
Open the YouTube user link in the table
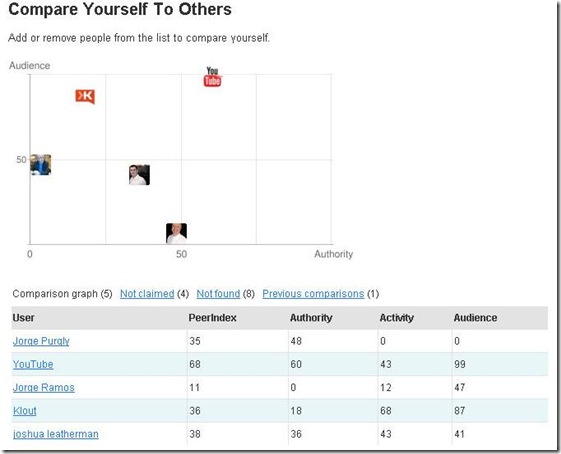[x=33, y=364]
